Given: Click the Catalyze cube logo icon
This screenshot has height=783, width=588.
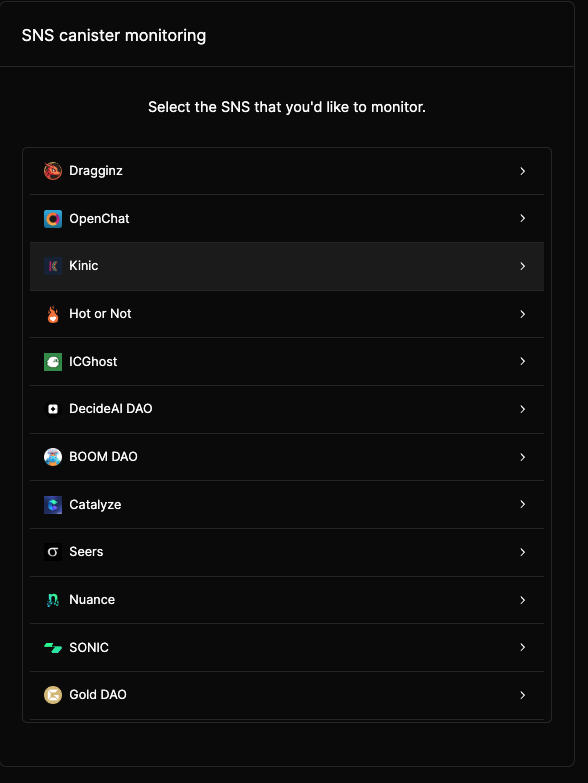Looking at the screenshot, I should [53, 505].
